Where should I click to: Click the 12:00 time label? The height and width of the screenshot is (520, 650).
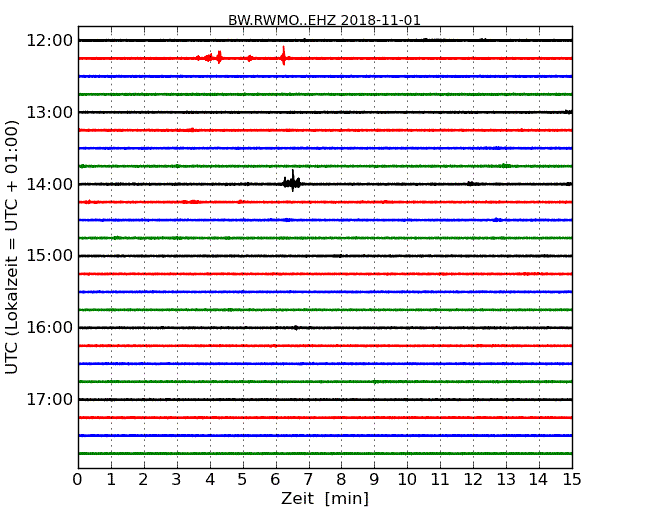point(49,41)
